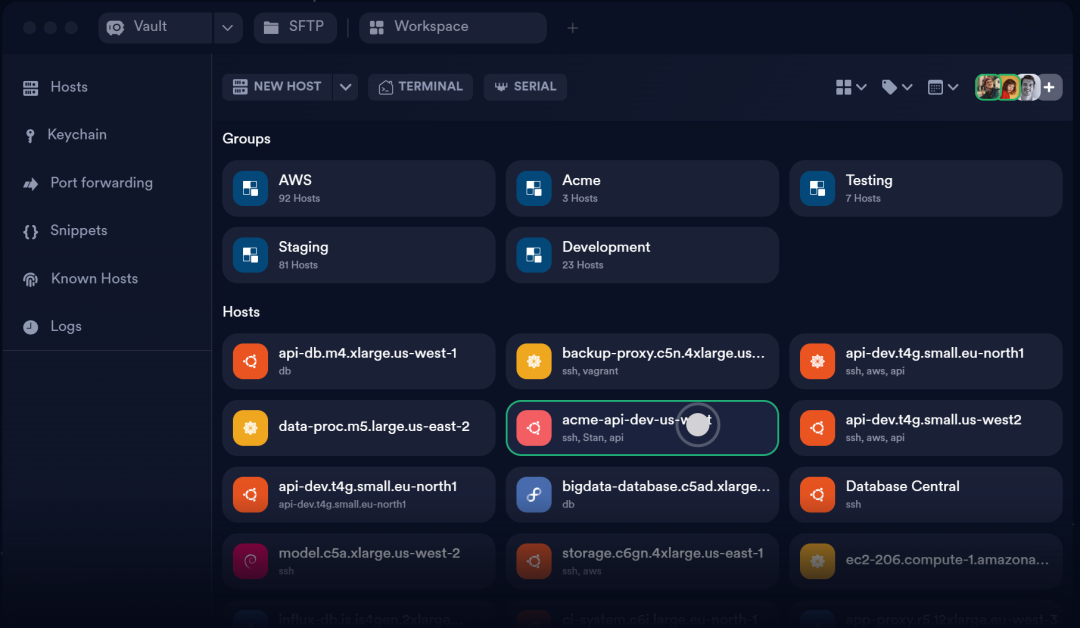The width and height of the screenshot is (1080, 628).
Task: Select host api-dev.t4g.small.us-west2
Action: pyautogui.click(x=926, y=428)
